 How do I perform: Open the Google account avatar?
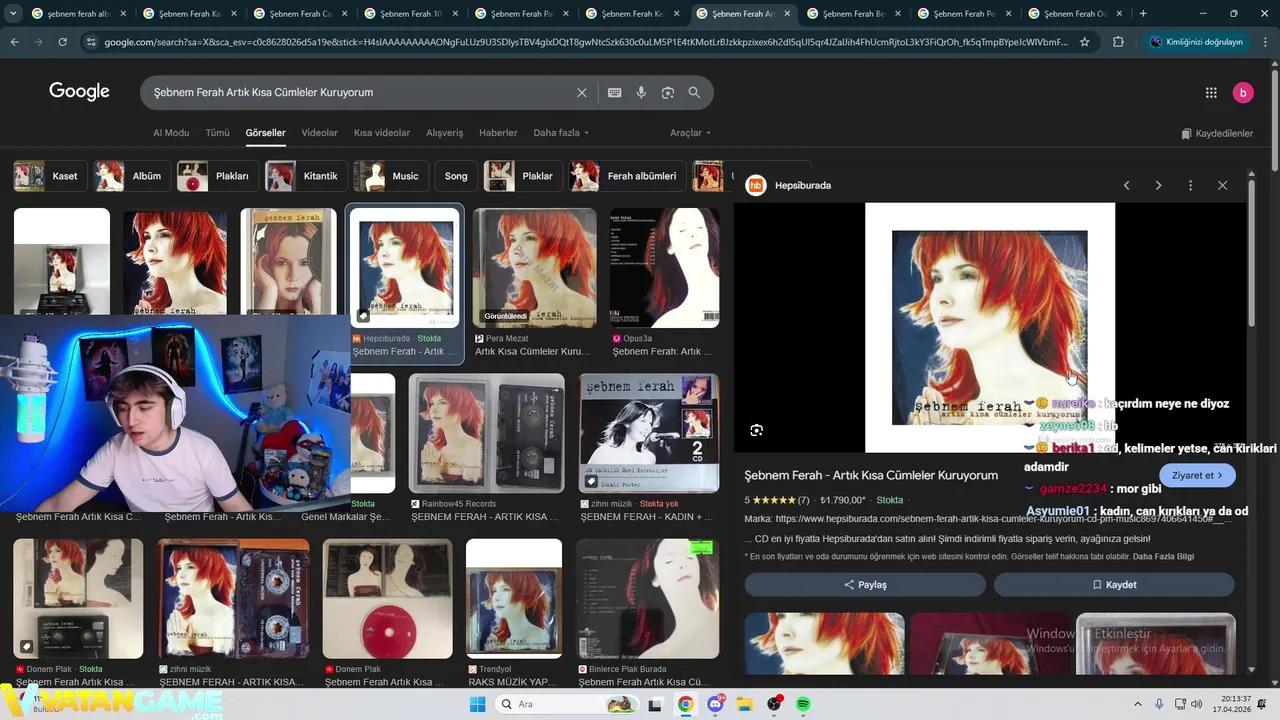[1243, 92]
